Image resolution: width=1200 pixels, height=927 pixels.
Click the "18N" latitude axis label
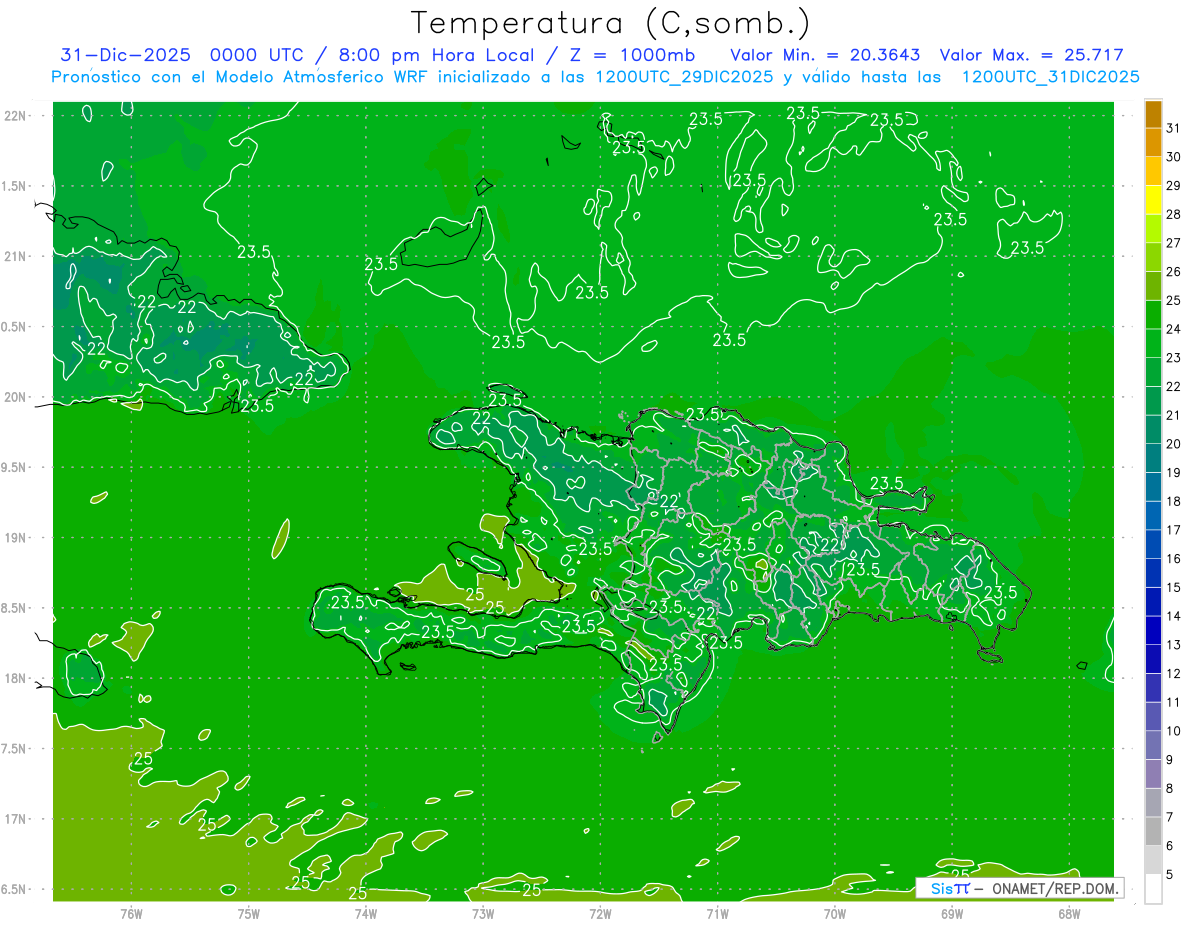[15, 678]
